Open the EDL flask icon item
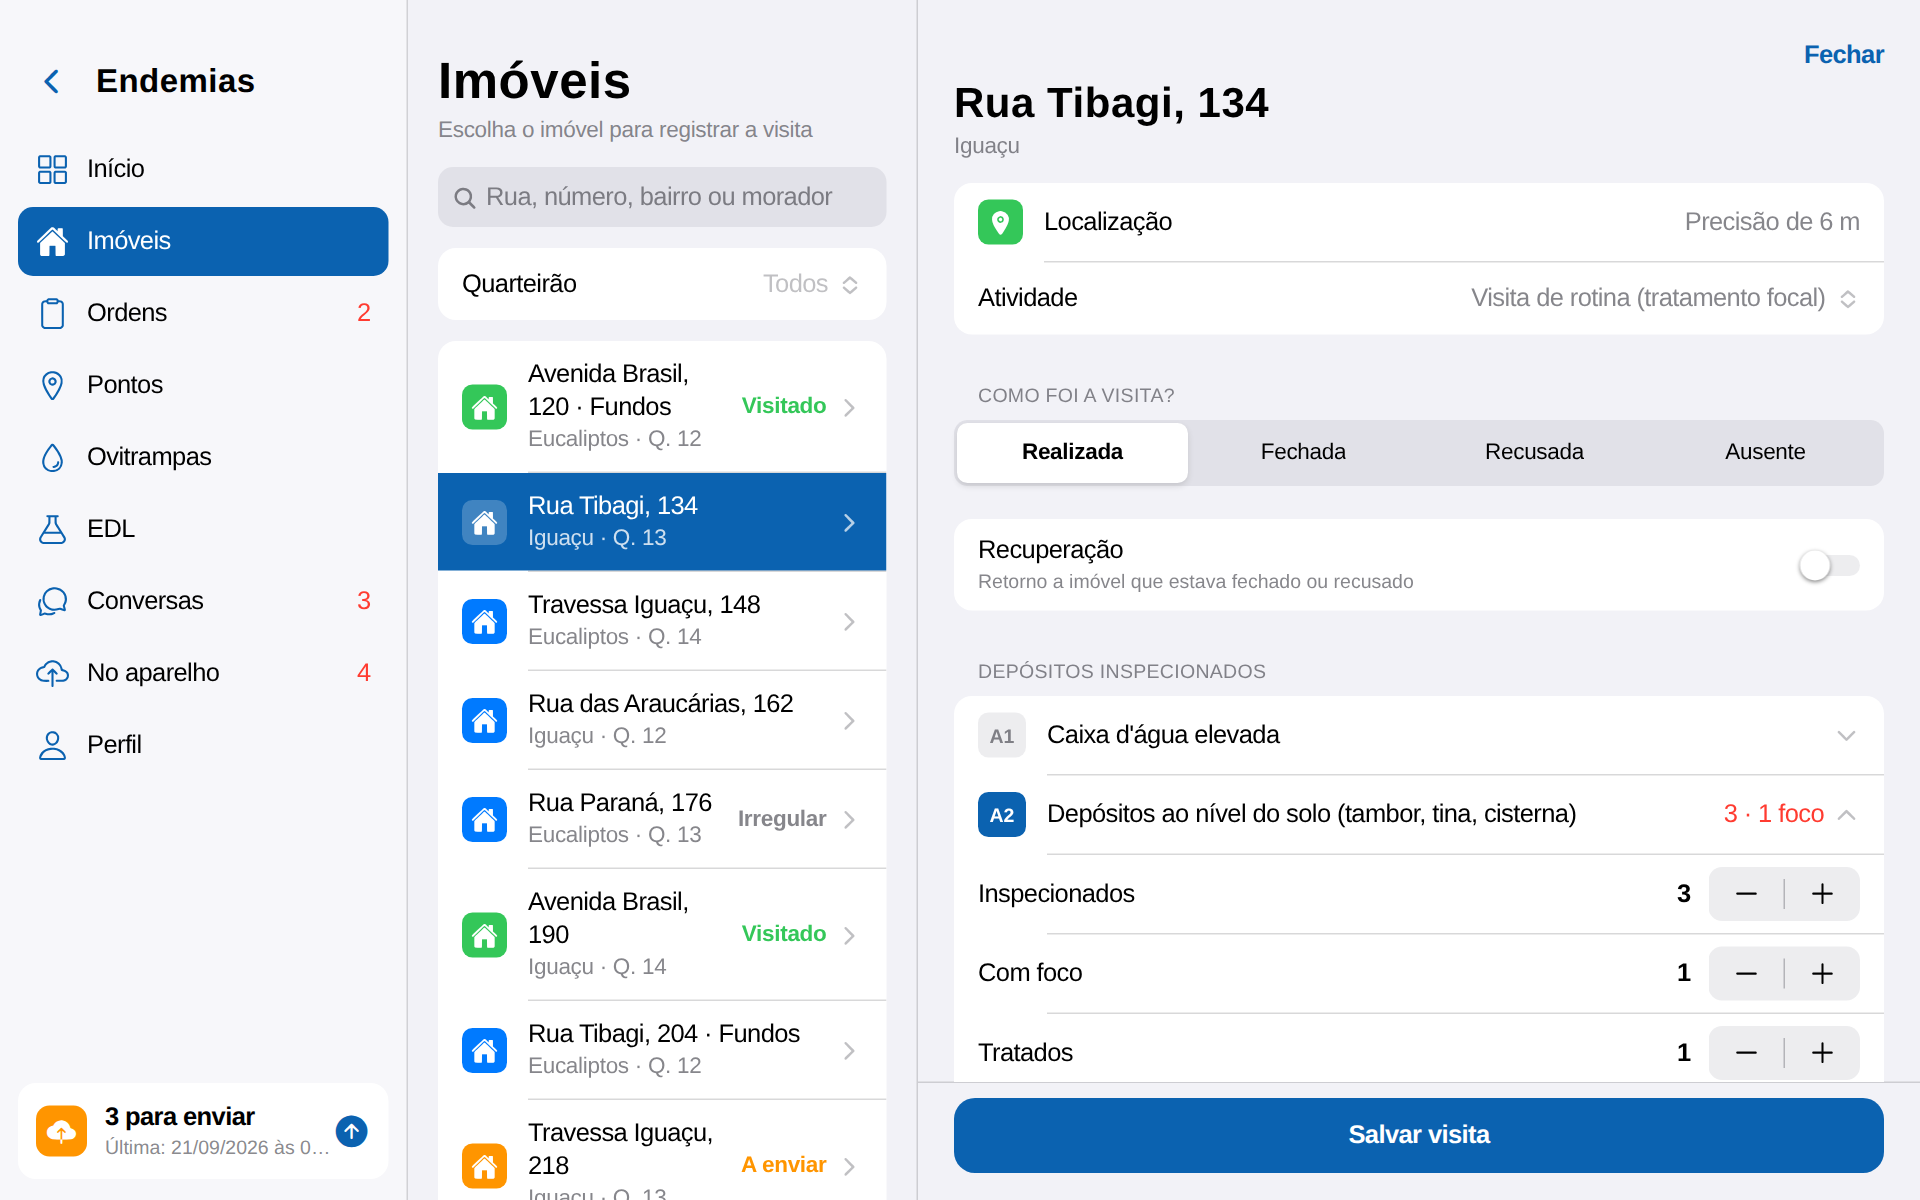The width and height of the screenshot is (1920, 1200). 52,529
